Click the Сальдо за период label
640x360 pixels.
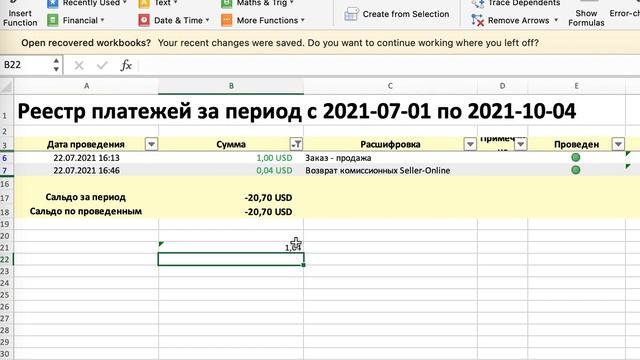[86, 197]
